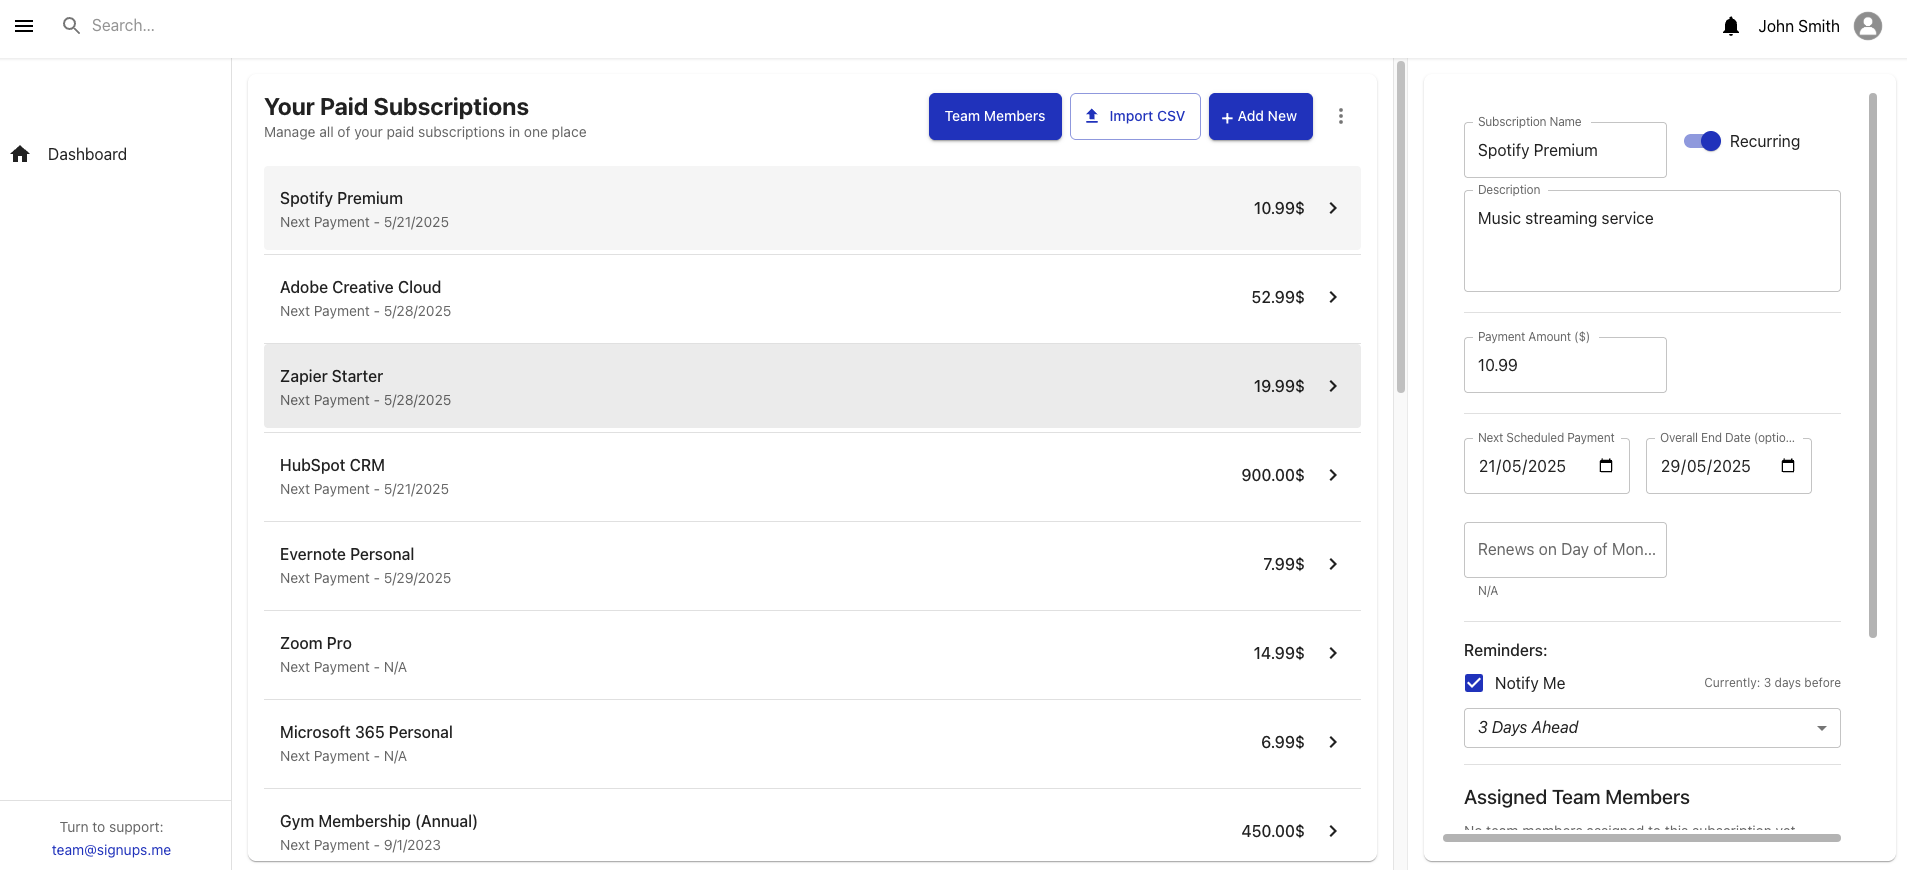Select the Adobe Creative Cloud subscription name
The height and width of the screenshot is (870, 1907).
coord(360,287)
